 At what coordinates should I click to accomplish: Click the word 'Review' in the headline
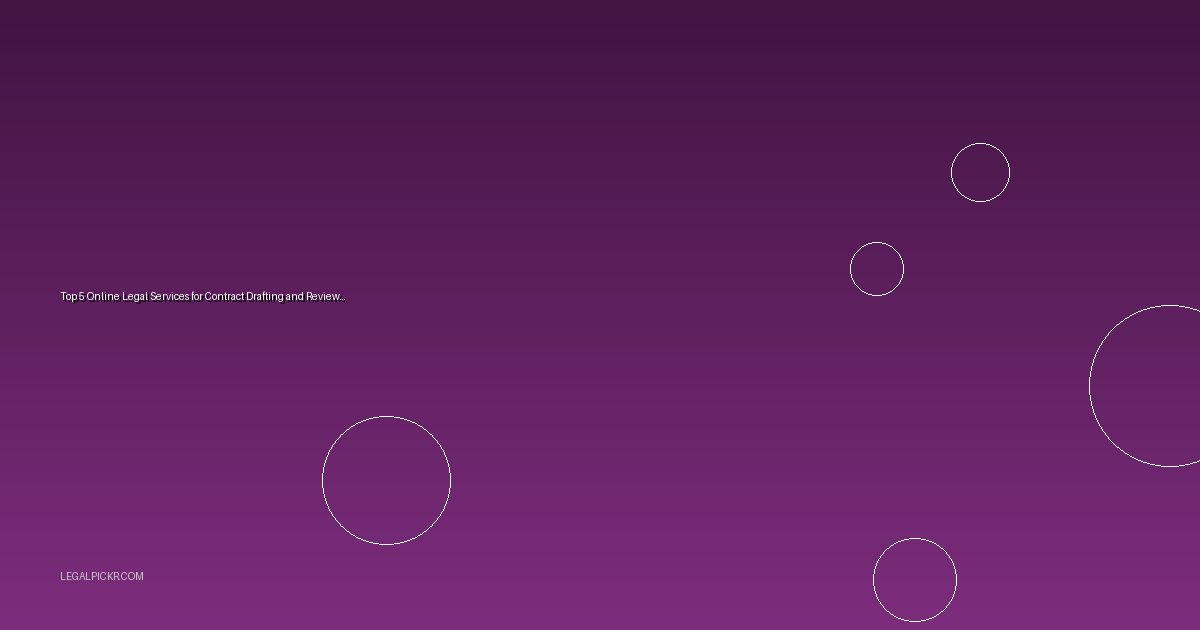coord(323,297)
